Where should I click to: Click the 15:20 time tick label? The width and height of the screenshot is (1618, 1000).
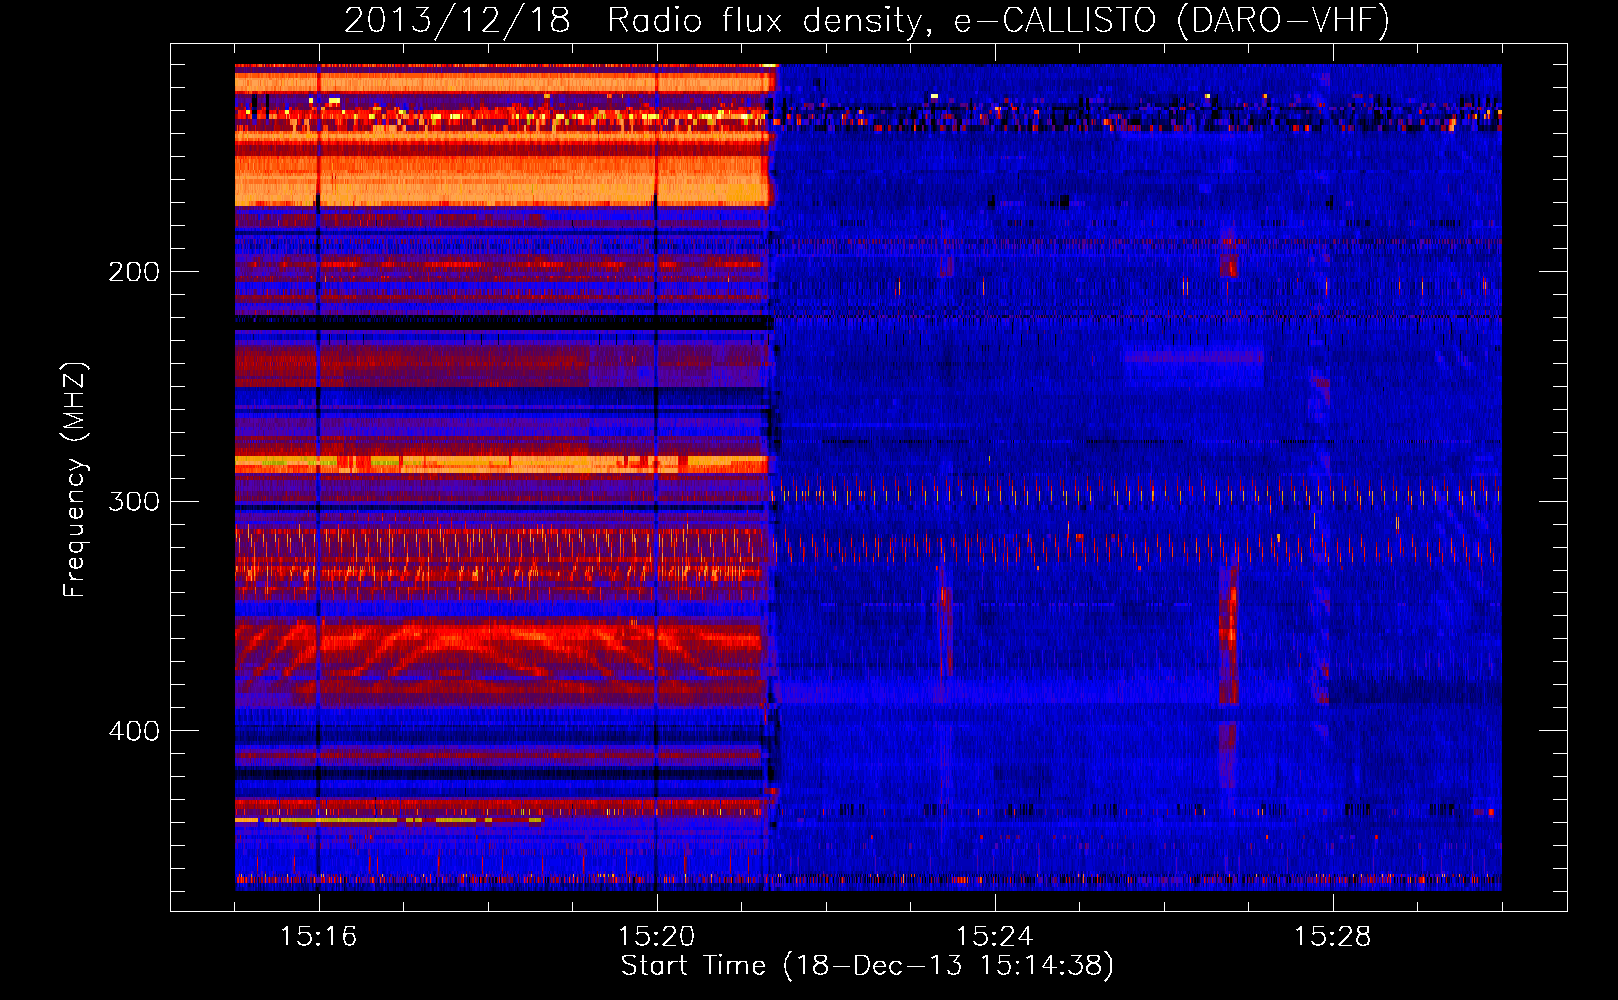tap(656, 936)
